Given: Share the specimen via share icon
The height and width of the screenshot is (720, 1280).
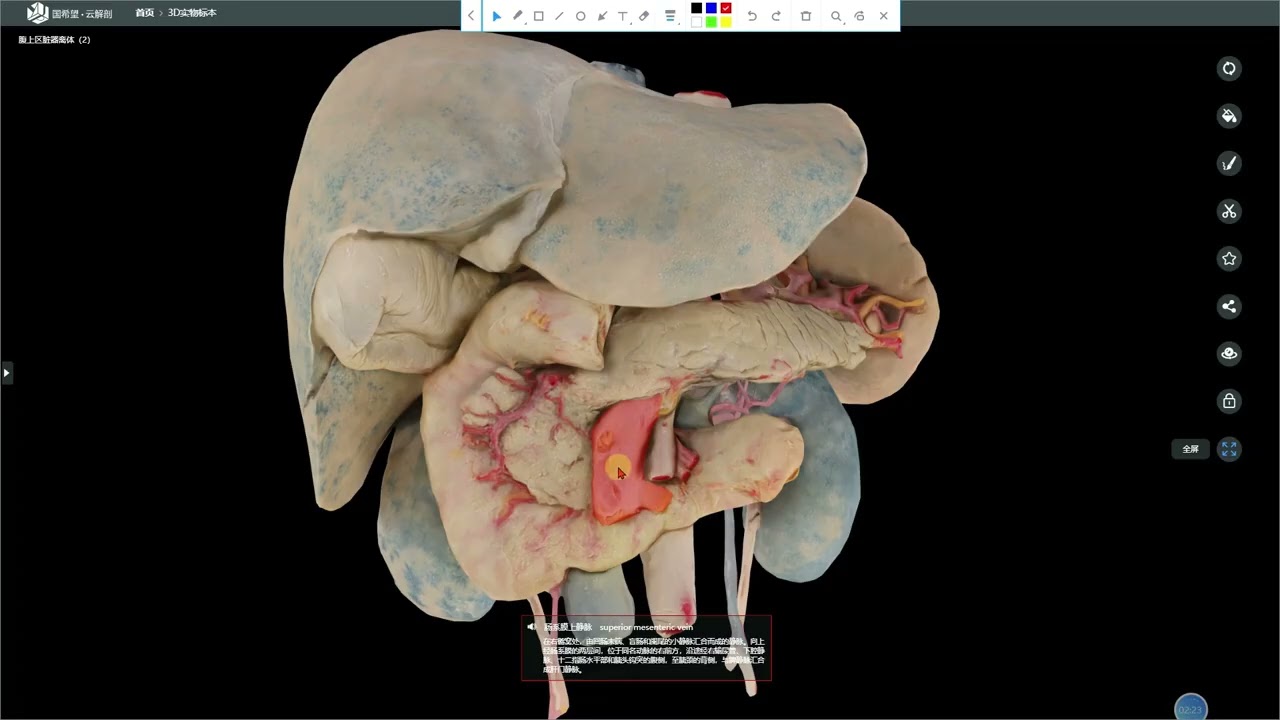Looking at the screenshot, I should coord(1229,306).
